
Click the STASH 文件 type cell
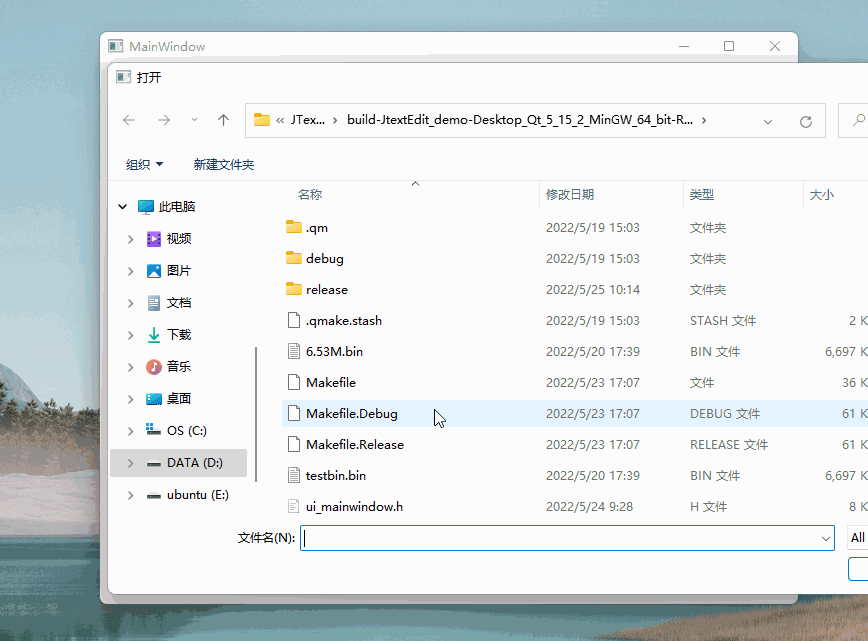pyautogui.click(x=723, y=320)
